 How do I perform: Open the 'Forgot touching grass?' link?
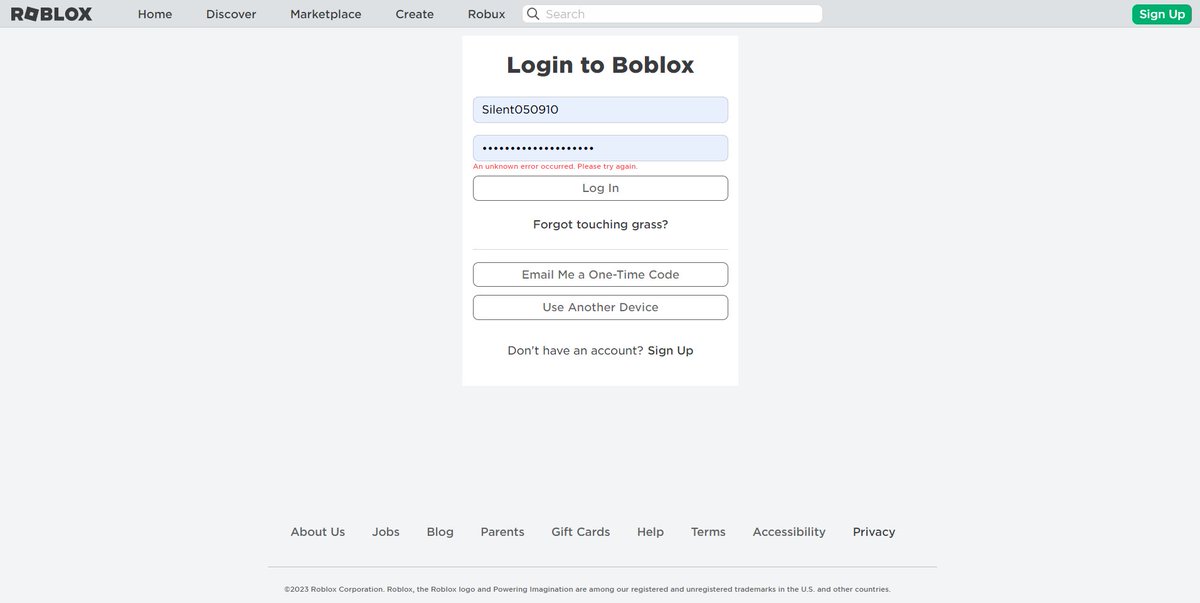coord(600,225)
